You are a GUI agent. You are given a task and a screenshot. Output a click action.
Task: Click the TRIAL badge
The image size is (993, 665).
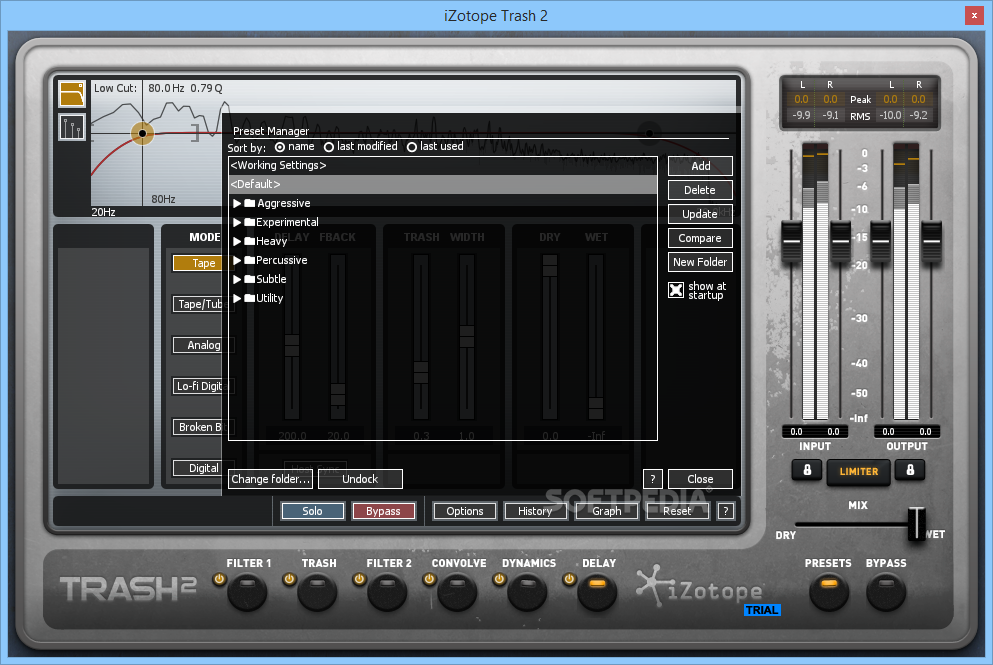[762, 610]
